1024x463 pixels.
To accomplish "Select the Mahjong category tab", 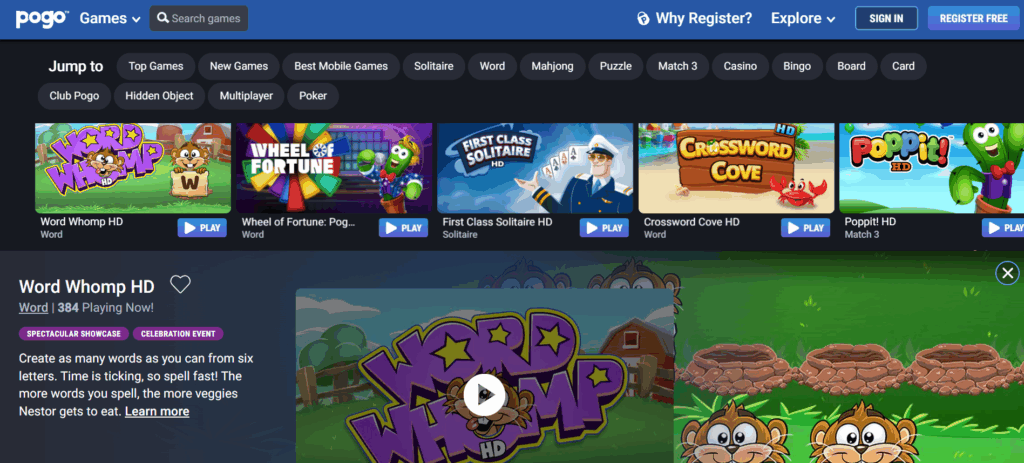I will (553, 66).
